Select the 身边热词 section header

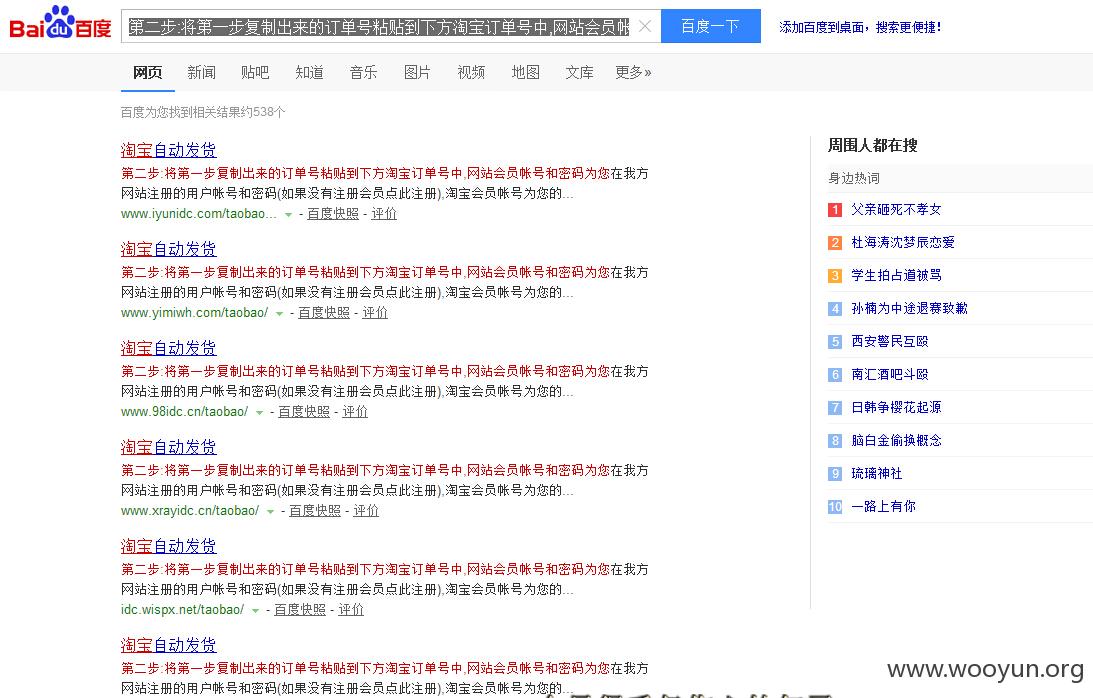pos(854,178)
